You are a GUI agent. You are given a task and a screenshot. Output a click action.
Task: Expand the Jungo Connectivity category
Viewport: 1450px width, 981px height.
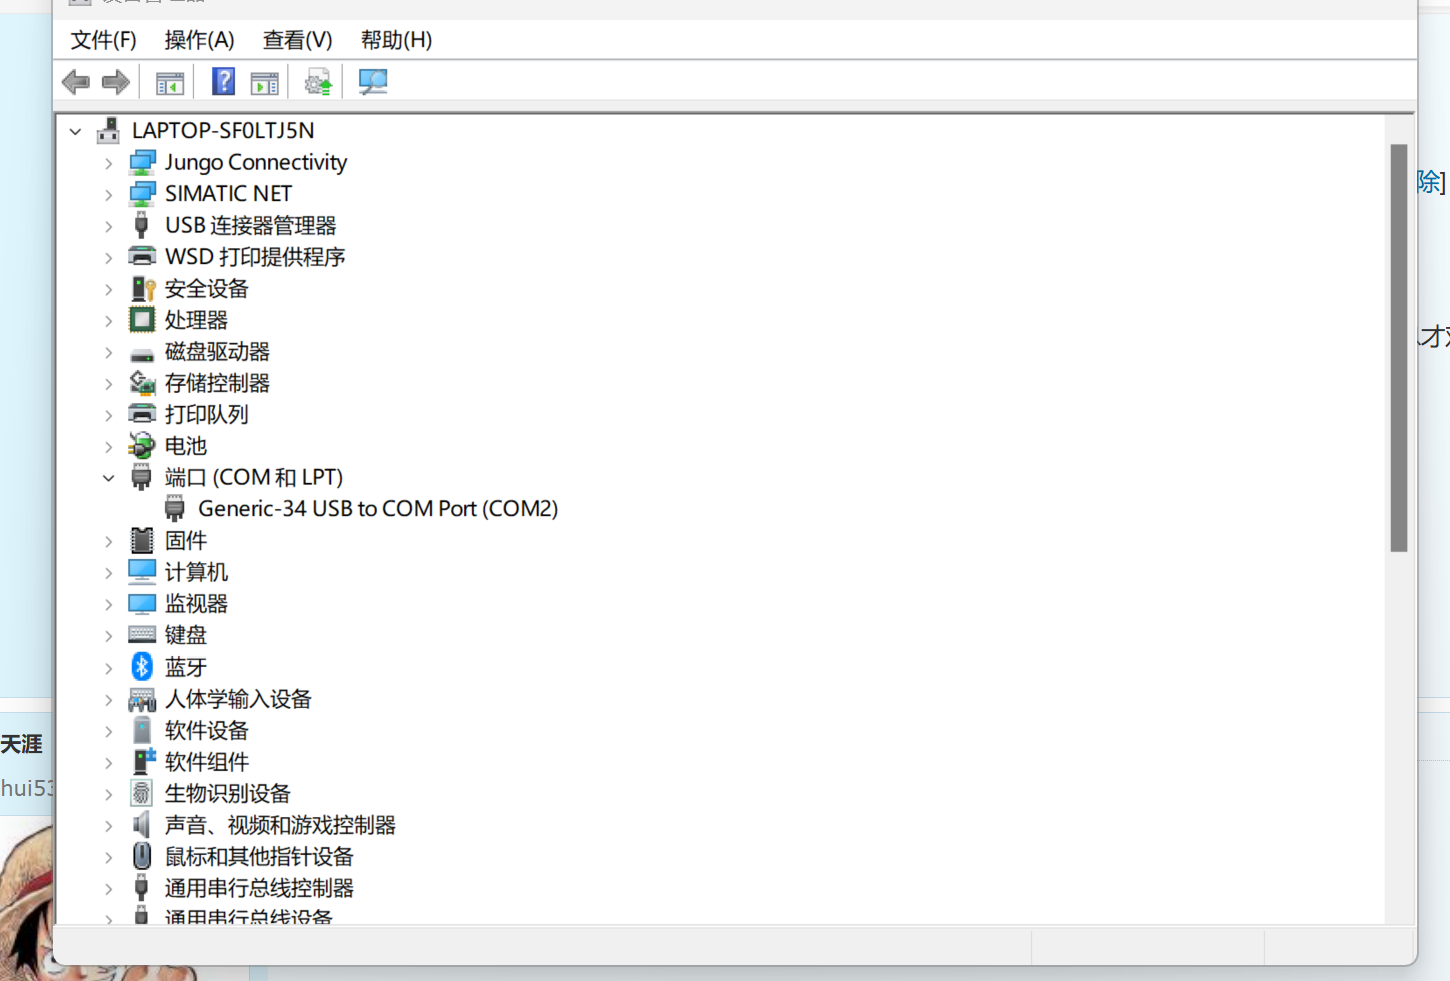coord(108,163)
